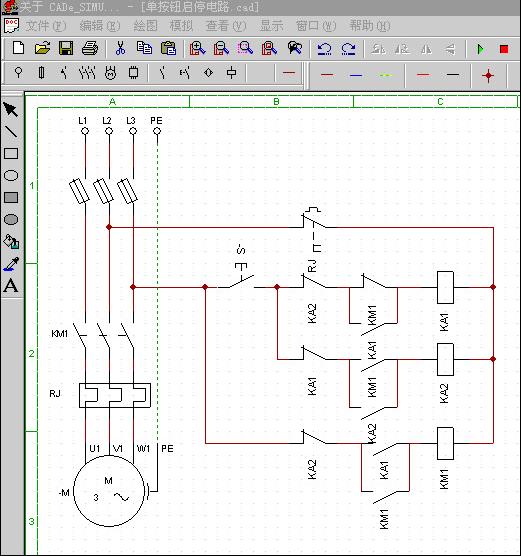The height and width of the screenshot is (556, 521).
Task: Click the undo arrow in toolbar
Action: pos(324,49)
